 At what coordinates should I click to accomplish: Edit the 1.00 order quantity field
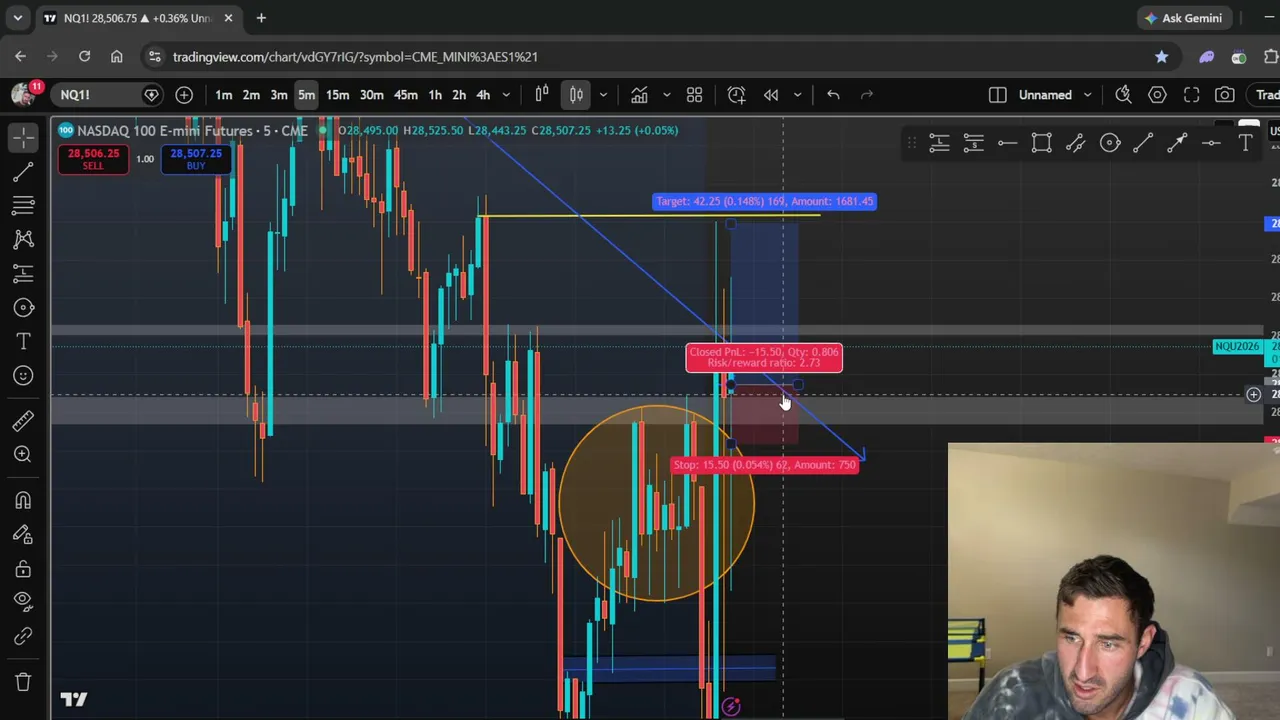145,159
